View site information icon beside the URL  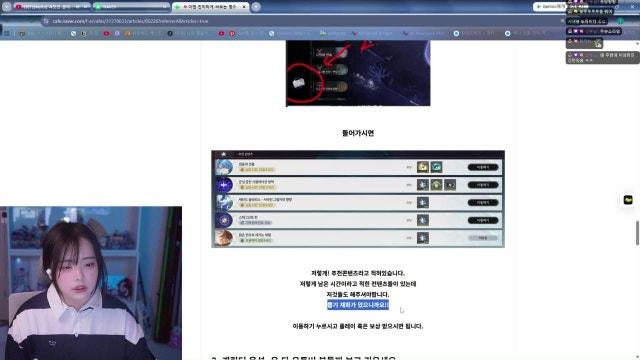coord(46,21)
